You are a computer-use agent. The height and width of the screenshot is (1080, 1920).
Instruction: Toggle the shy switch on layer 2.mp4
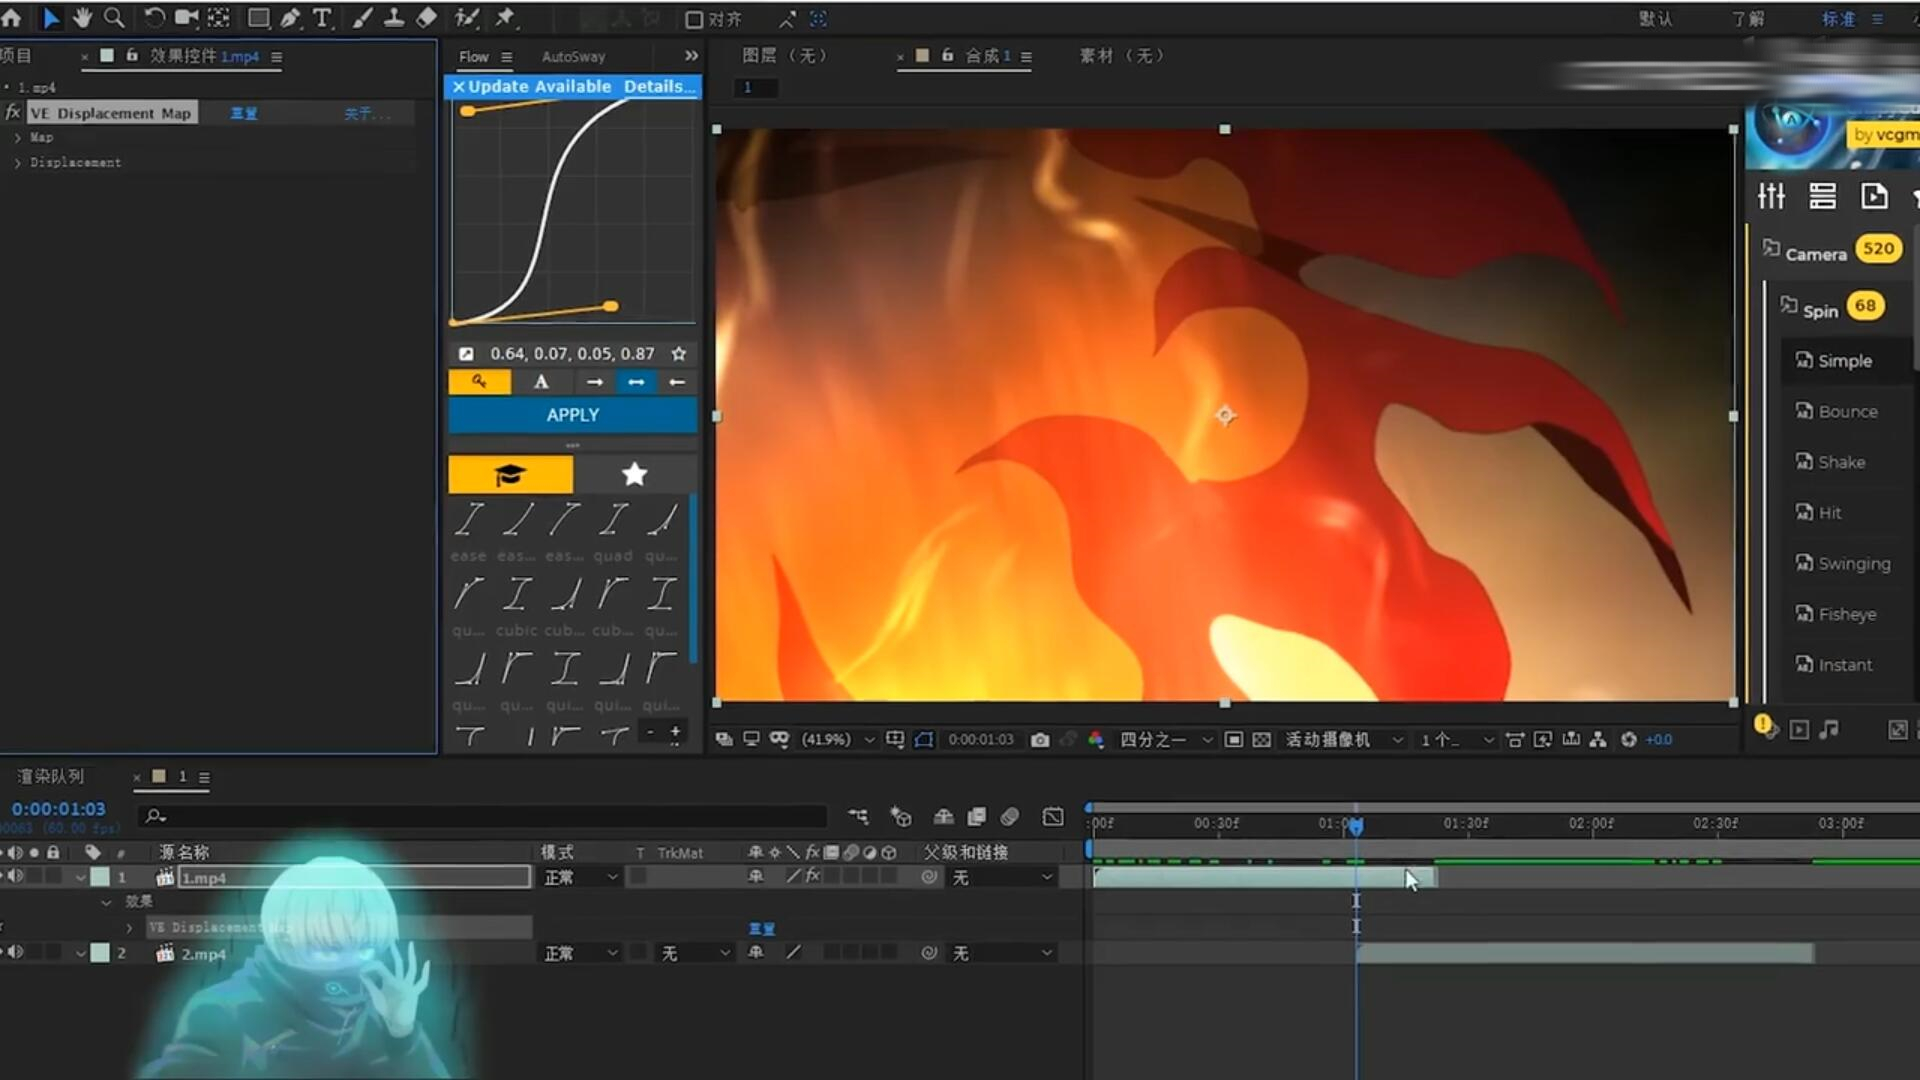(756, 953)
